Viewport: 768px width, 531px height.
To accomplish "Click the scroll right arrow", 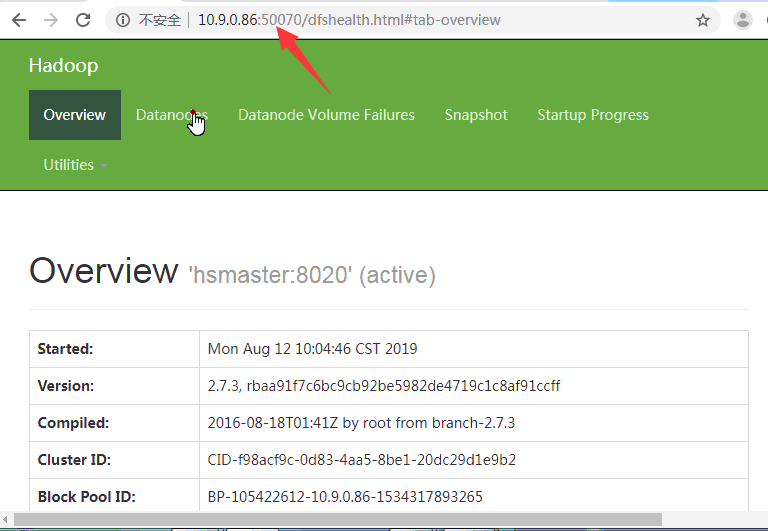I will click(x=761, y=520).
